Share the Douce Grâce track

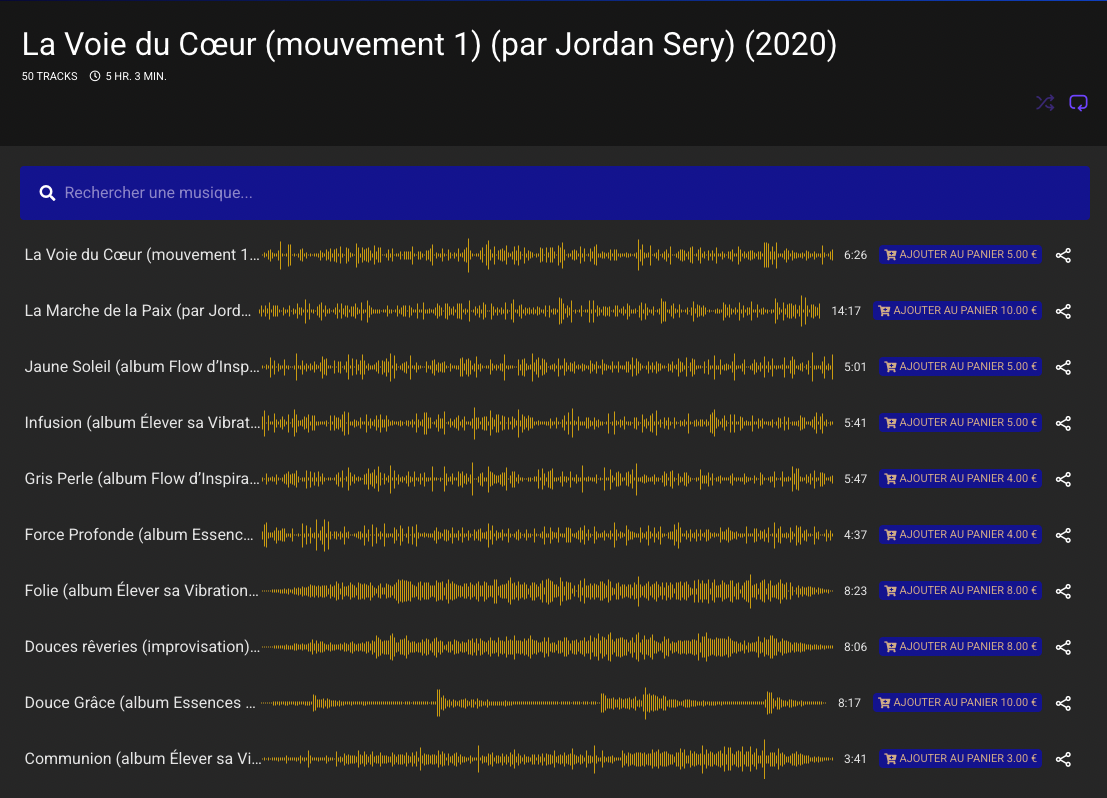(x=1063, y=703)
